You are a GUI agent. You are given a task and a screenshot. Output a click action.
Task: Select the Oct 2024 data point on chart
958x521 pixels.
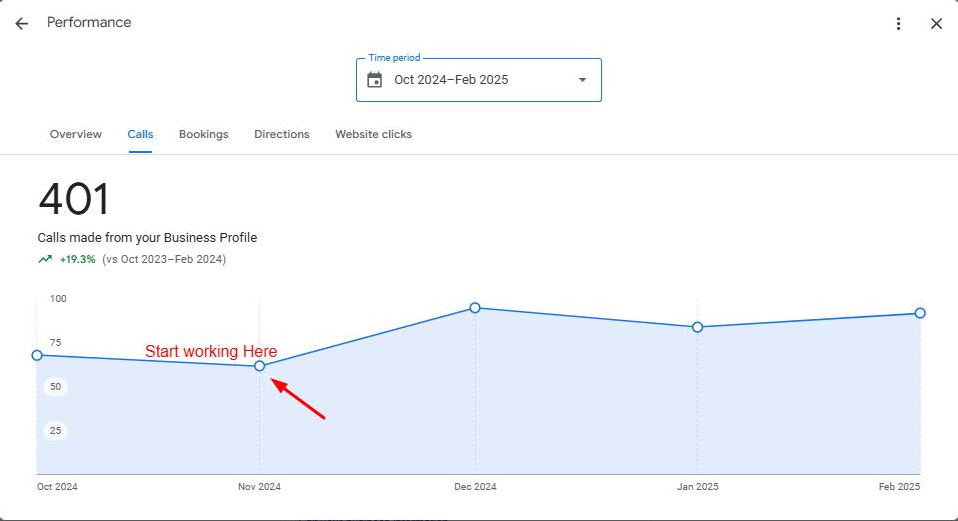coord(37,355)
